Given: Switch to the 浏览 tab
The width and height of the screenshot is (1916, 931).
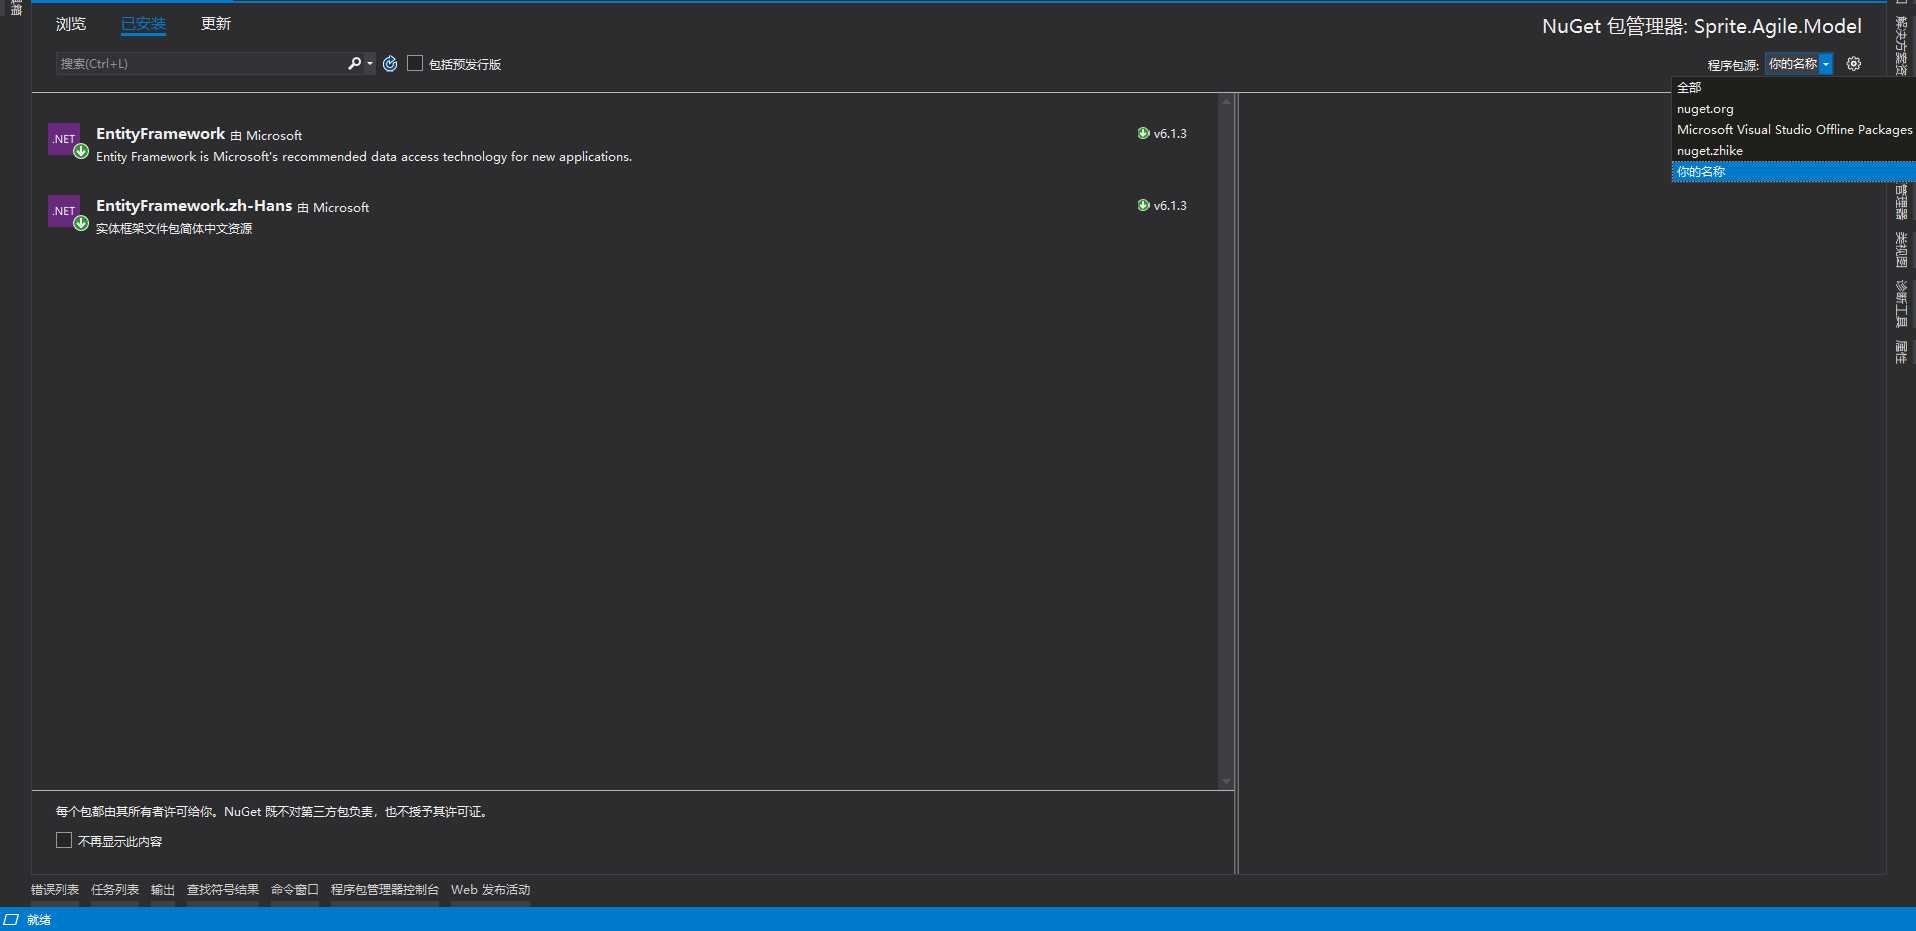Looking at the screenshot, I should (71, 24).
